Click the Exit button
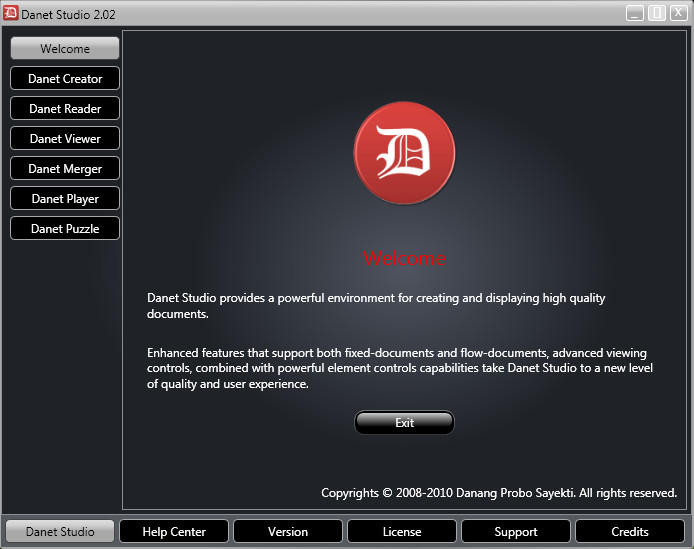The image size is (694, 549). tap(405, 423)
